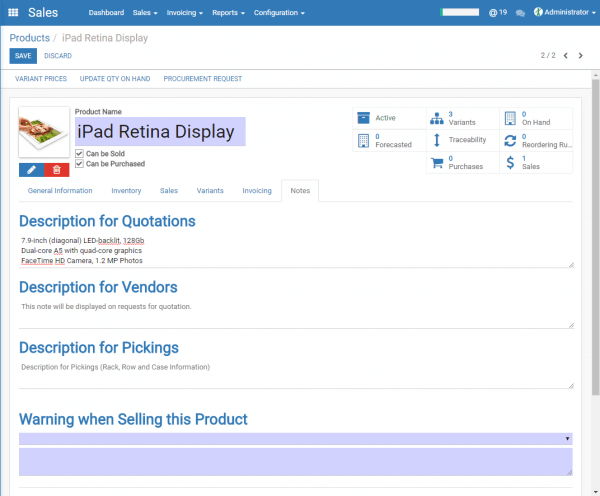Click Variant Prices button

click(x=41, y=79)
